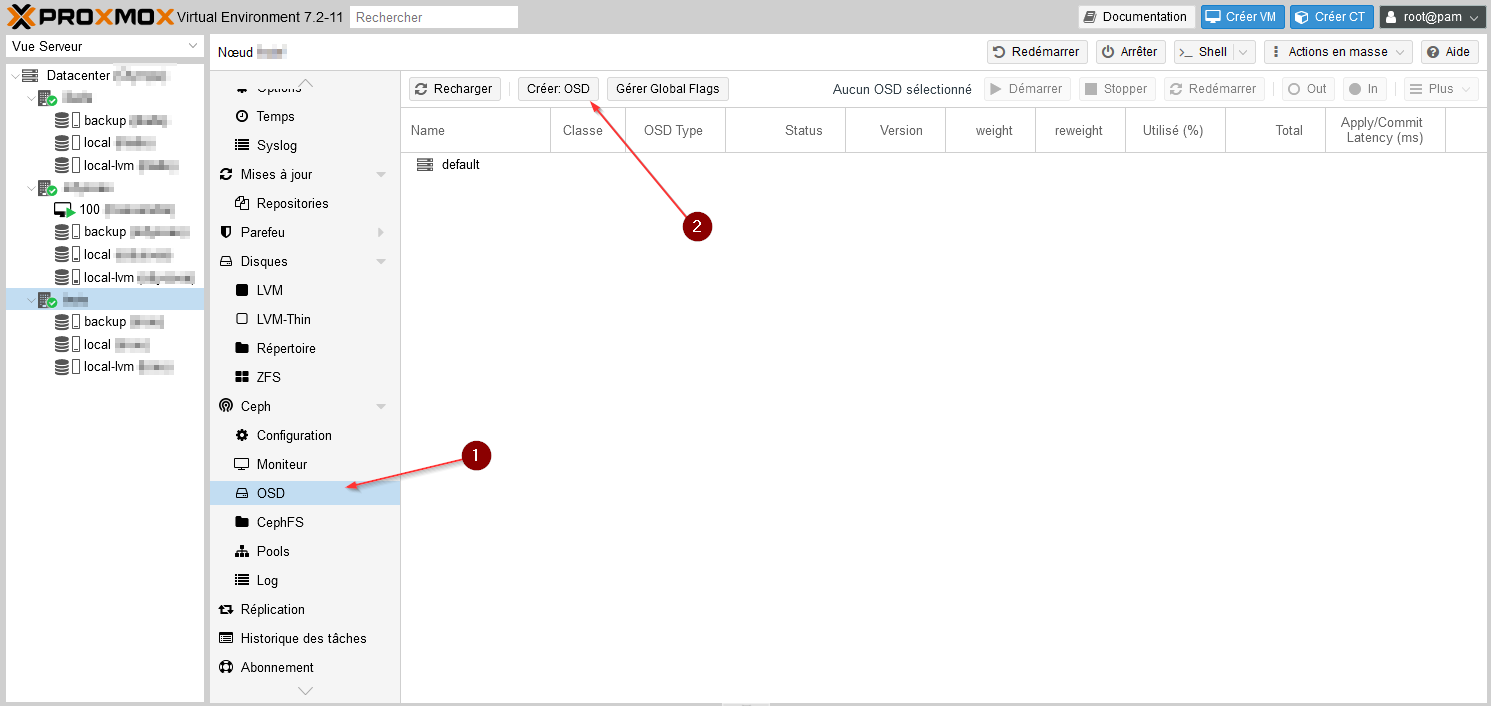
Task: Open the Documentation page
Action: pos(1135,17)
